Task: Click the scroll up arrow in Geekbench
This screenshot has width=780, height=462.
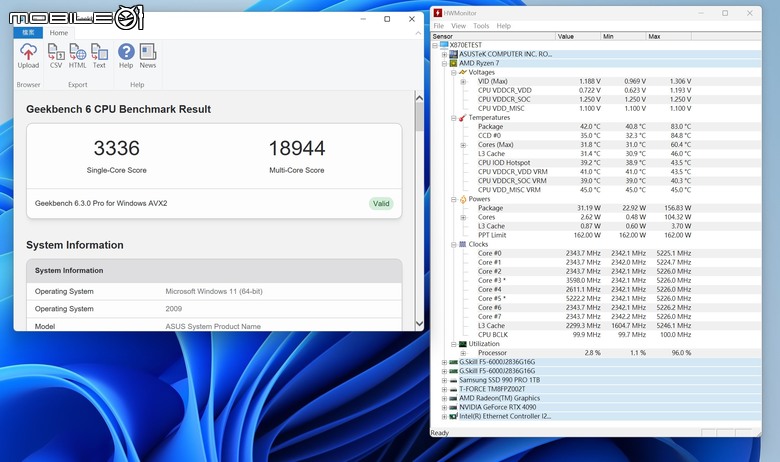Action: pyautogui.click(x=419, y=98)
